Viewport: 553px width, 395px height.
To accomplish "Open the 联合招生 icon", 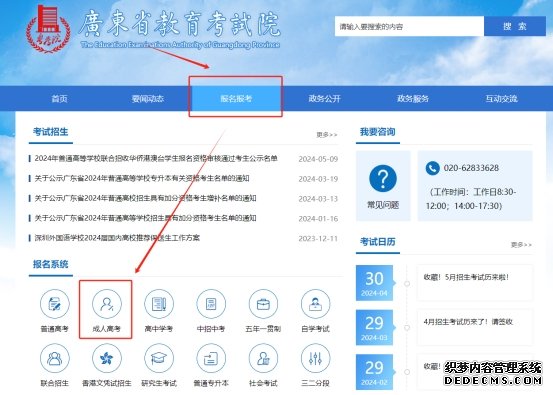I will (55, 358).
